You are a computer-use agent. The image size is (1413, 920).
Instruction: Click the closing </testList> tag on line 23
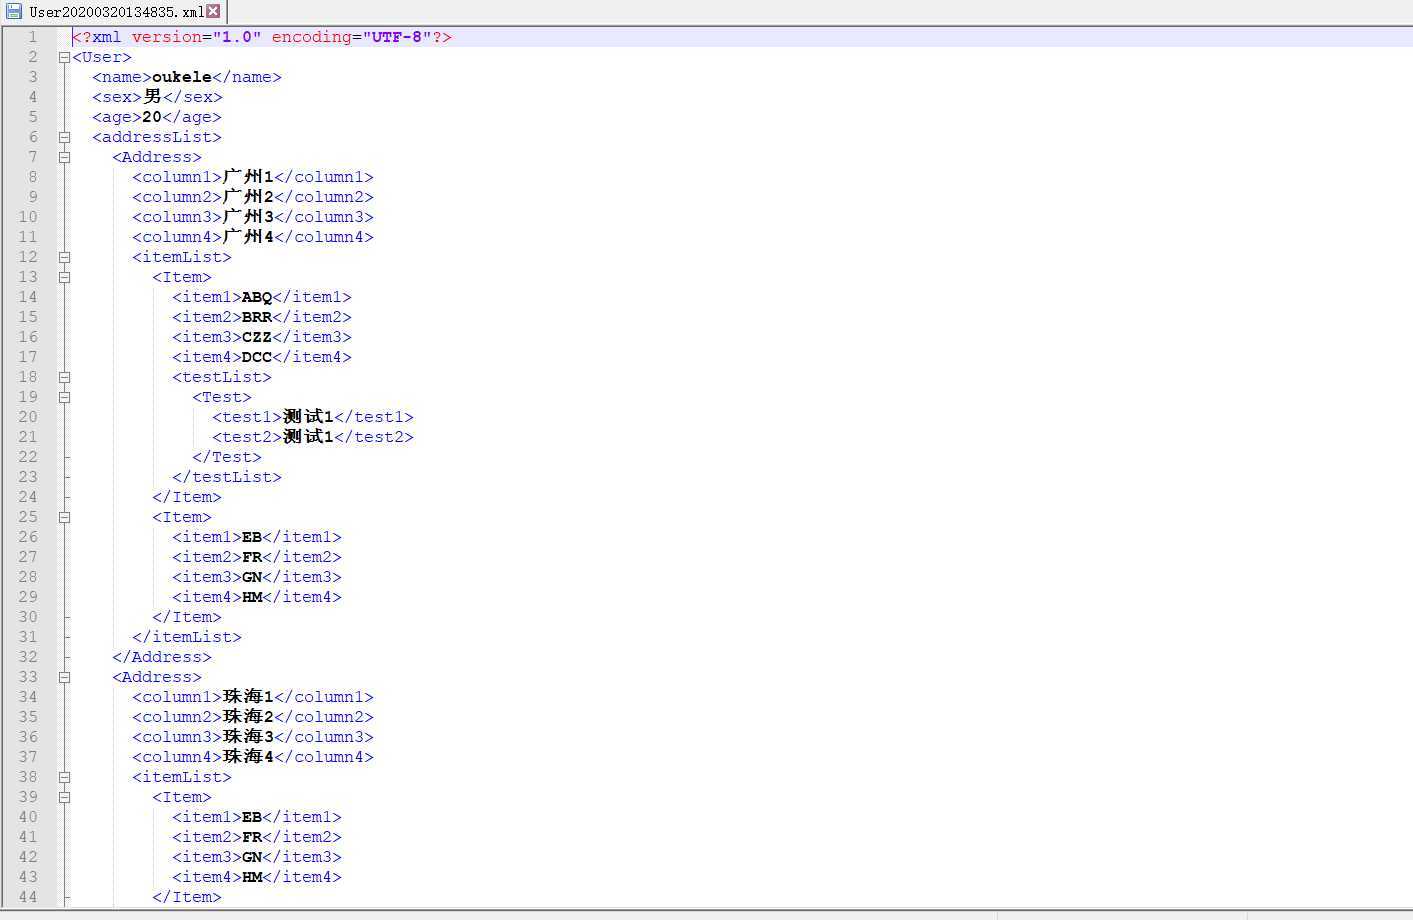coord(227,477)
